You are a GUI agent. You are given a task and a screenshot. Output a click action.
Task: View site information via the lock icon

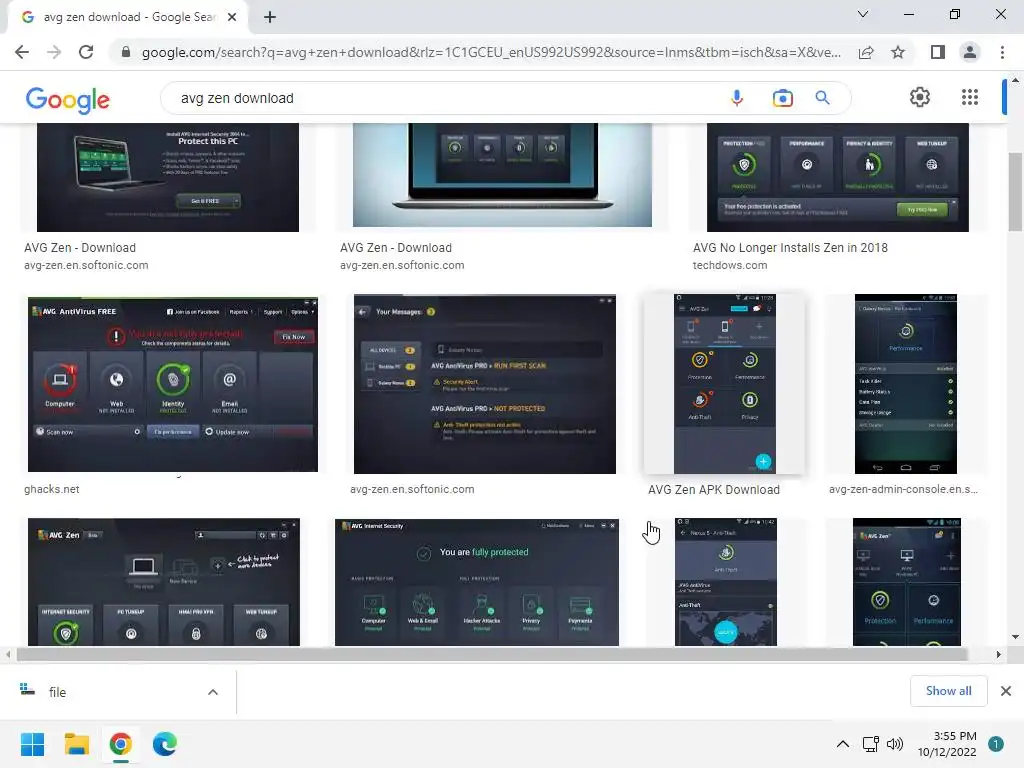[x=126, y=52]
